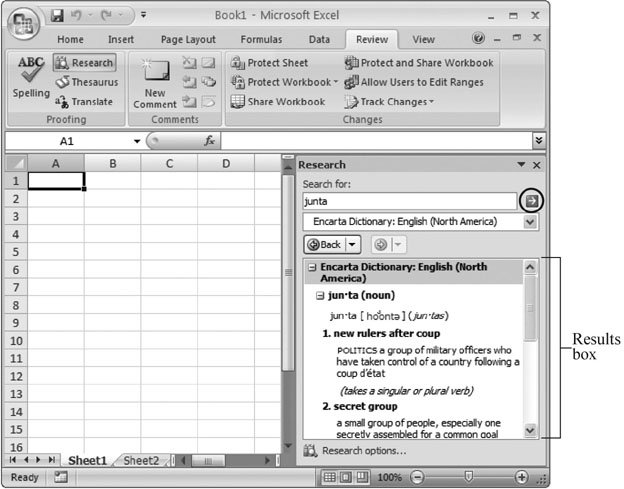Click the formula bar input area
Screen dimensions: 624x489
(376, 141)
